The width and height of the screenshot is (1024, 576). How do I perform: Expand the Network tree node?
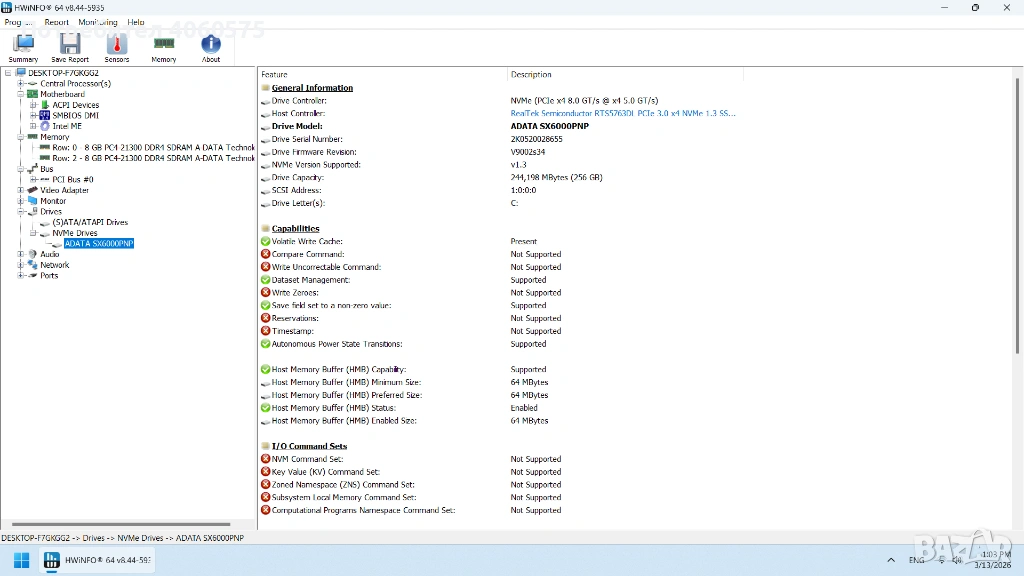pyautogui.click(x=21, y=265)
